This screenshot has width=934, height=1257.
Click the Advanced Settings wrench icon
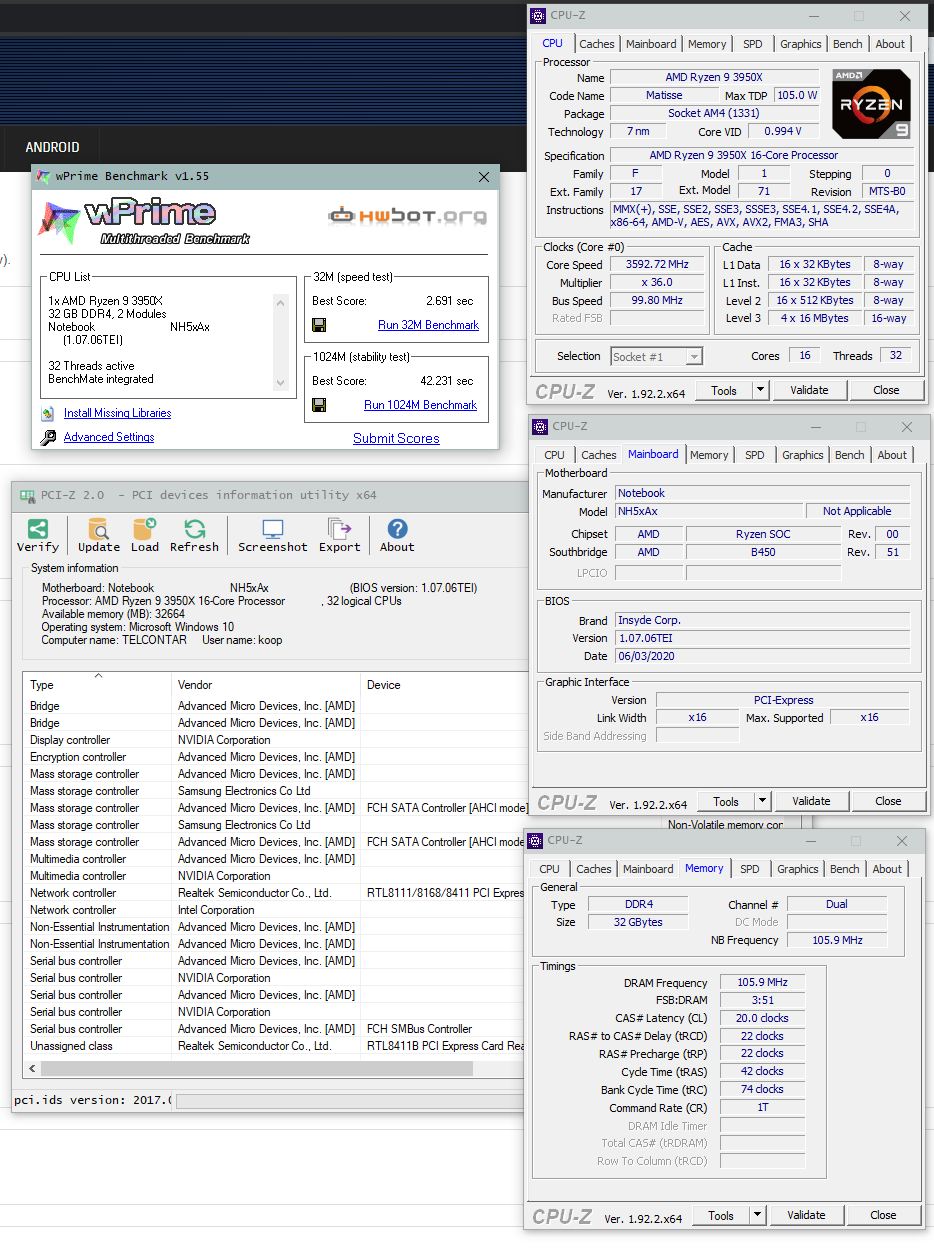click(48, 437)
